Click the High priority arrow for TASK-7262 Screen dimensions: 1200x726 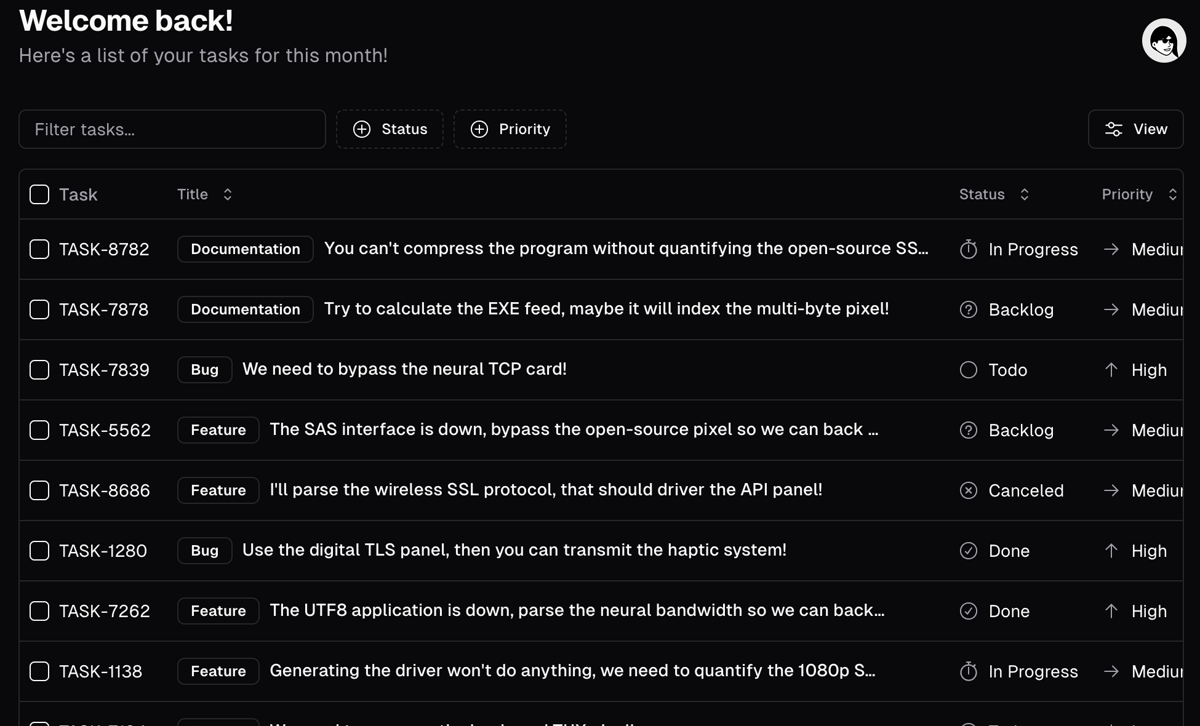(1111, 611)
